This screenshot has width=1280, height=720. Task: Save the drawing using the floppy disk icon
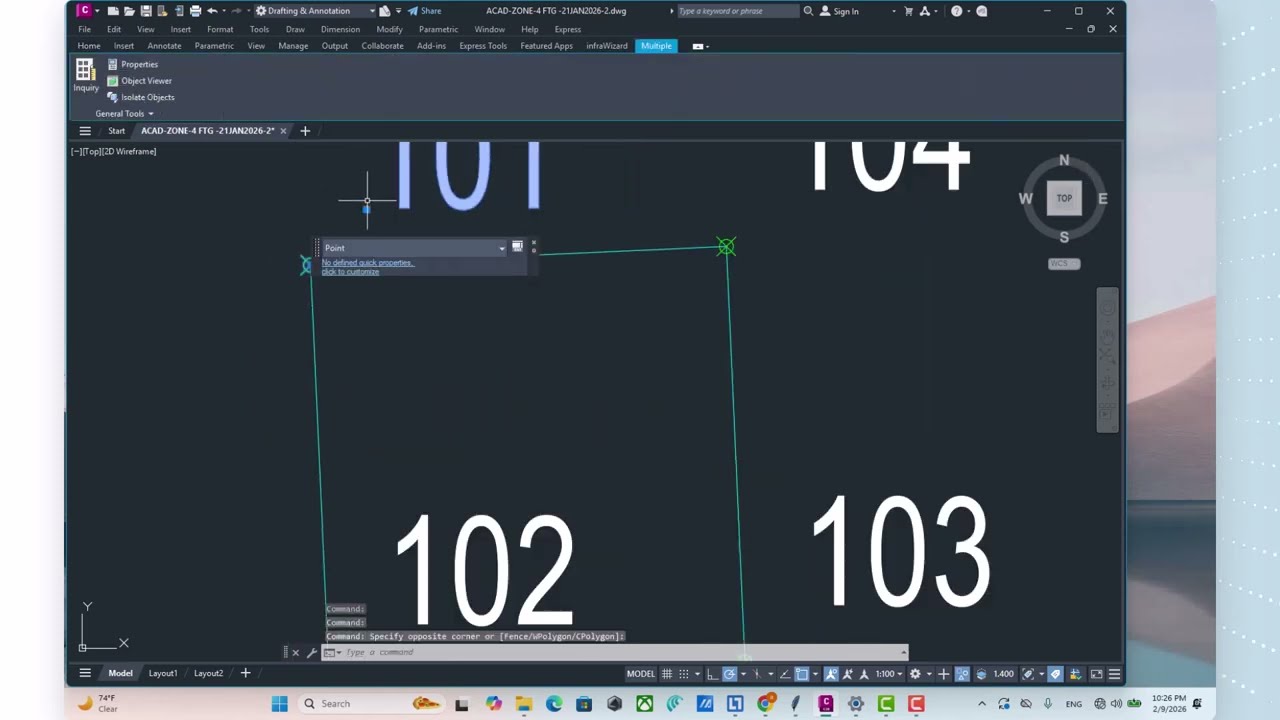click(146, 11)
